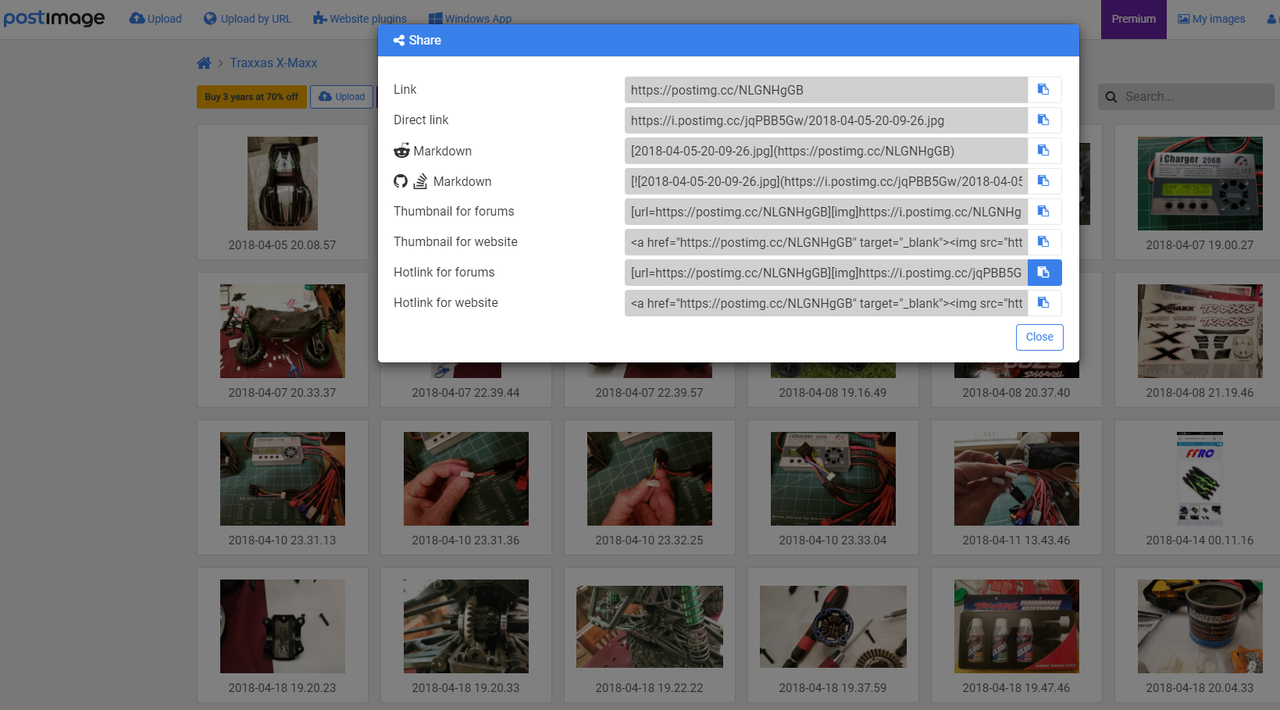Select the Hotlink for website field
This screenshot has height=710, width=1280.
pyautogui.click(x=826, y=303)
